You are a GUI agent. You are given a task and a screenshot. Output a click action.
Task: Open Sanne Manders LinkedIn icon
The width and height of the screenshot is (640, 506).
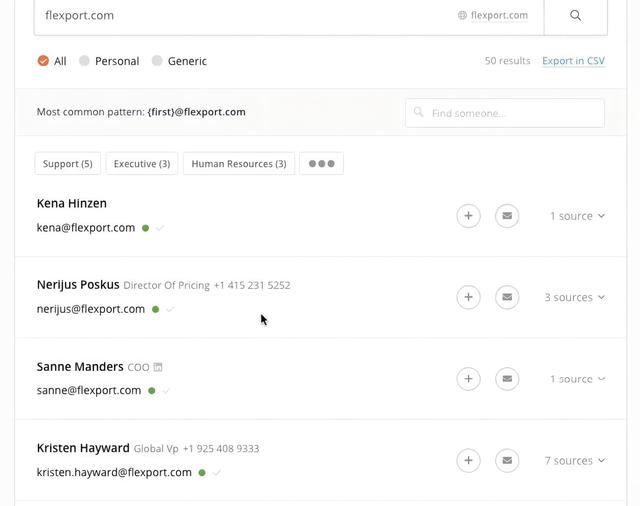158,367
